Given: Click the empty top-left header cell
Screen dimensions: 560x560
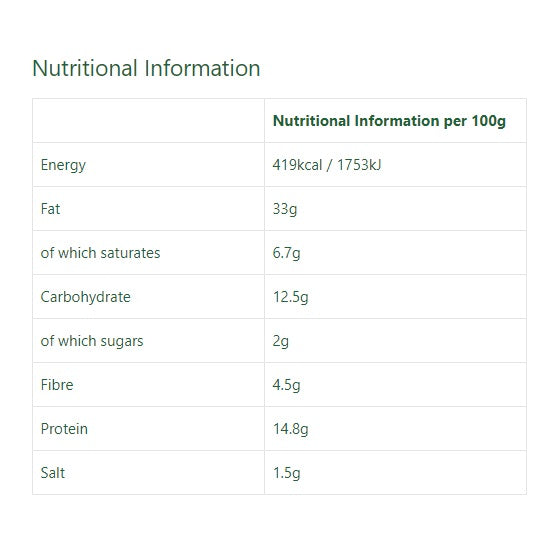Looking at the screenshot, I should pos(149,121).
